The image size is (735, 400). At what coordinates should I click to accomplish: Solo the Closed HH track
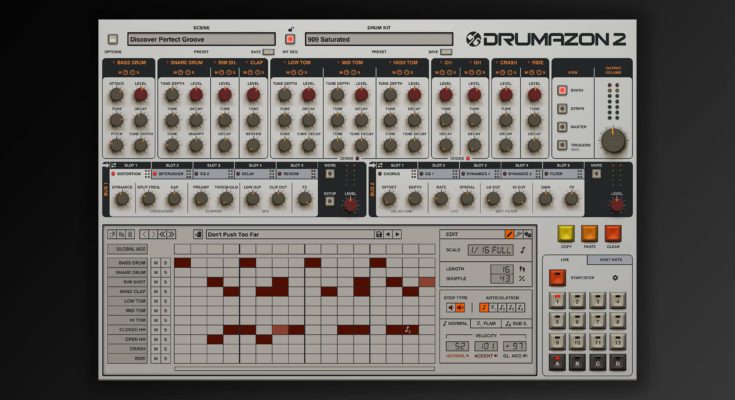[x=164, y=329]
